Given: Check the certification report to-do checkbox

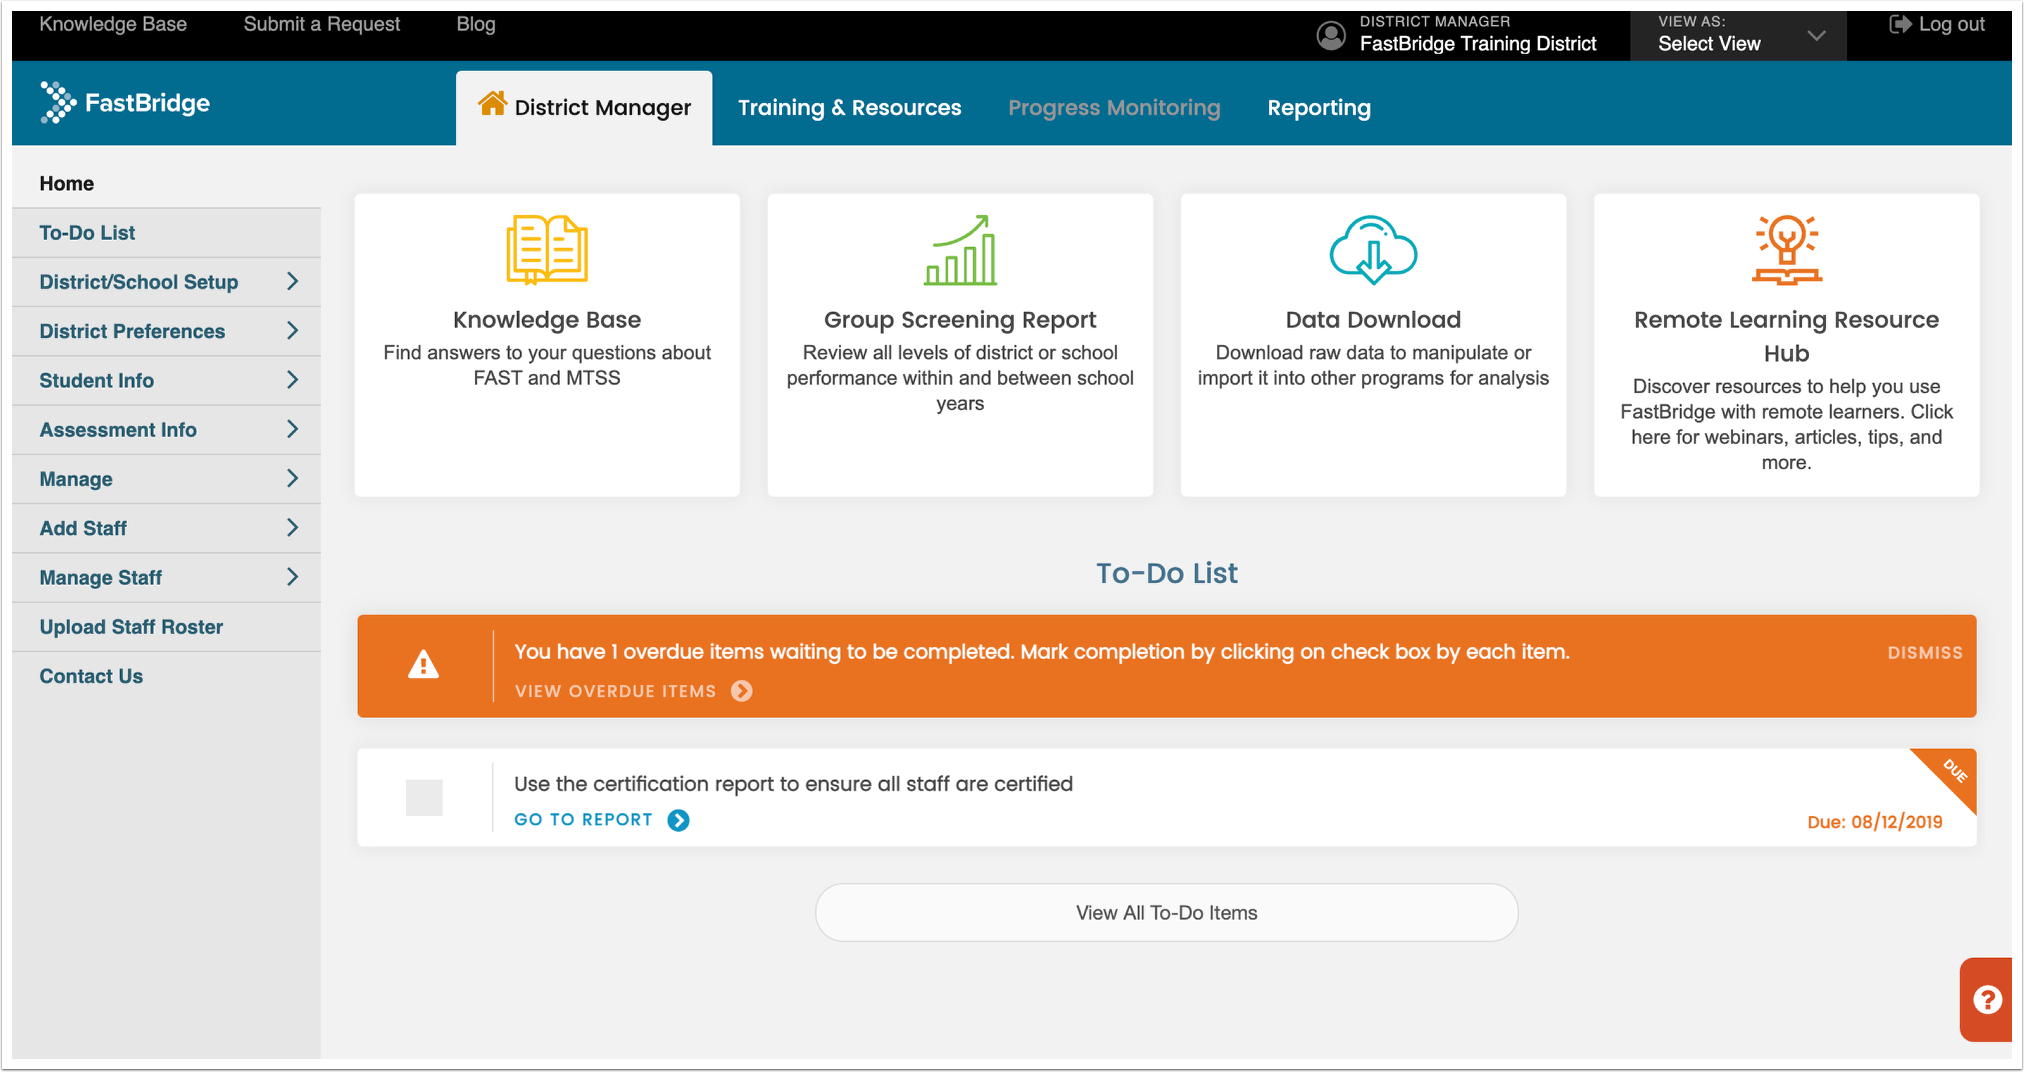Looking at the screenshot, I should pos(424,798).
